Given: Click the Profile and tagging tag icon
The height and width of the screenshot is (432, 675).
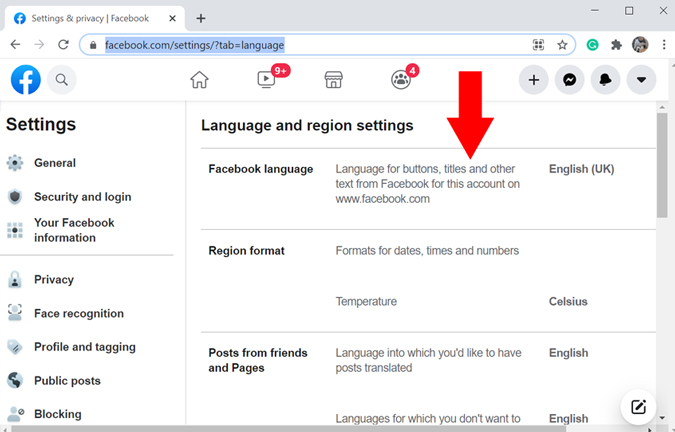Looking at the screenshot, I should (15, 347).
